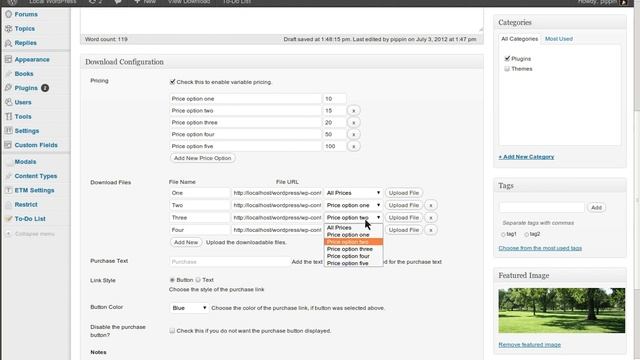Remove Price option three with x
The image size is (640, 360).
[353, 122]
